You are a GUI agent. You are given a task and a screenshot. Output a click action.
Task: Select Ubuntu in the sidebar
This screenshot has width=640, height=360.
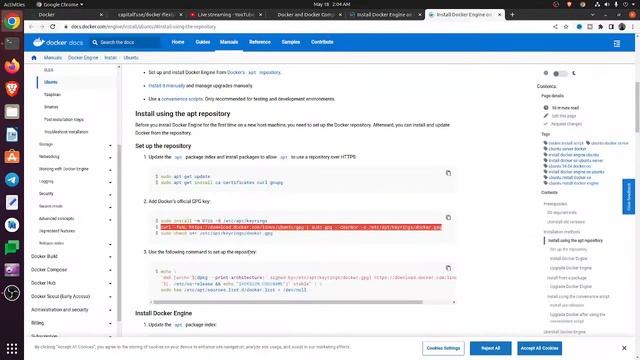pos(51,82)
